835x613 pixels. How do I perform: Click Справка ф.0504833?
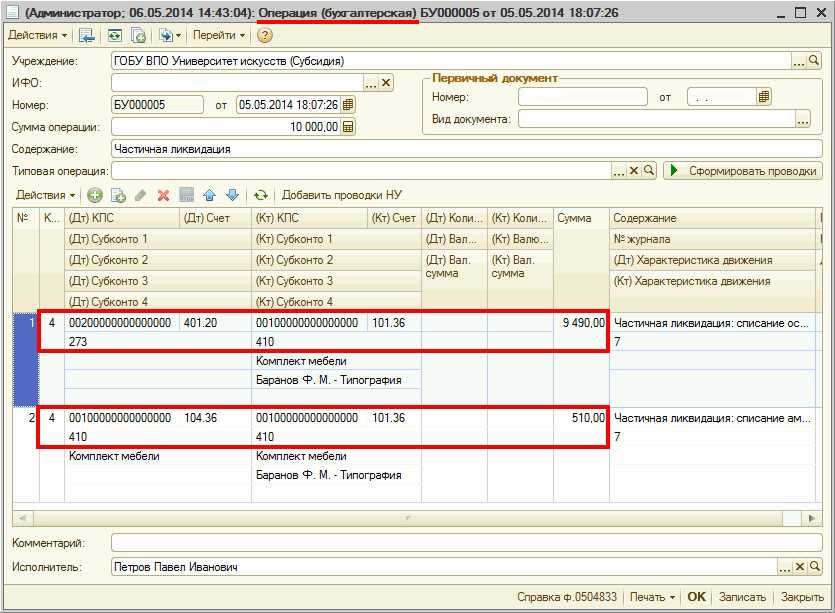(567, 598)
